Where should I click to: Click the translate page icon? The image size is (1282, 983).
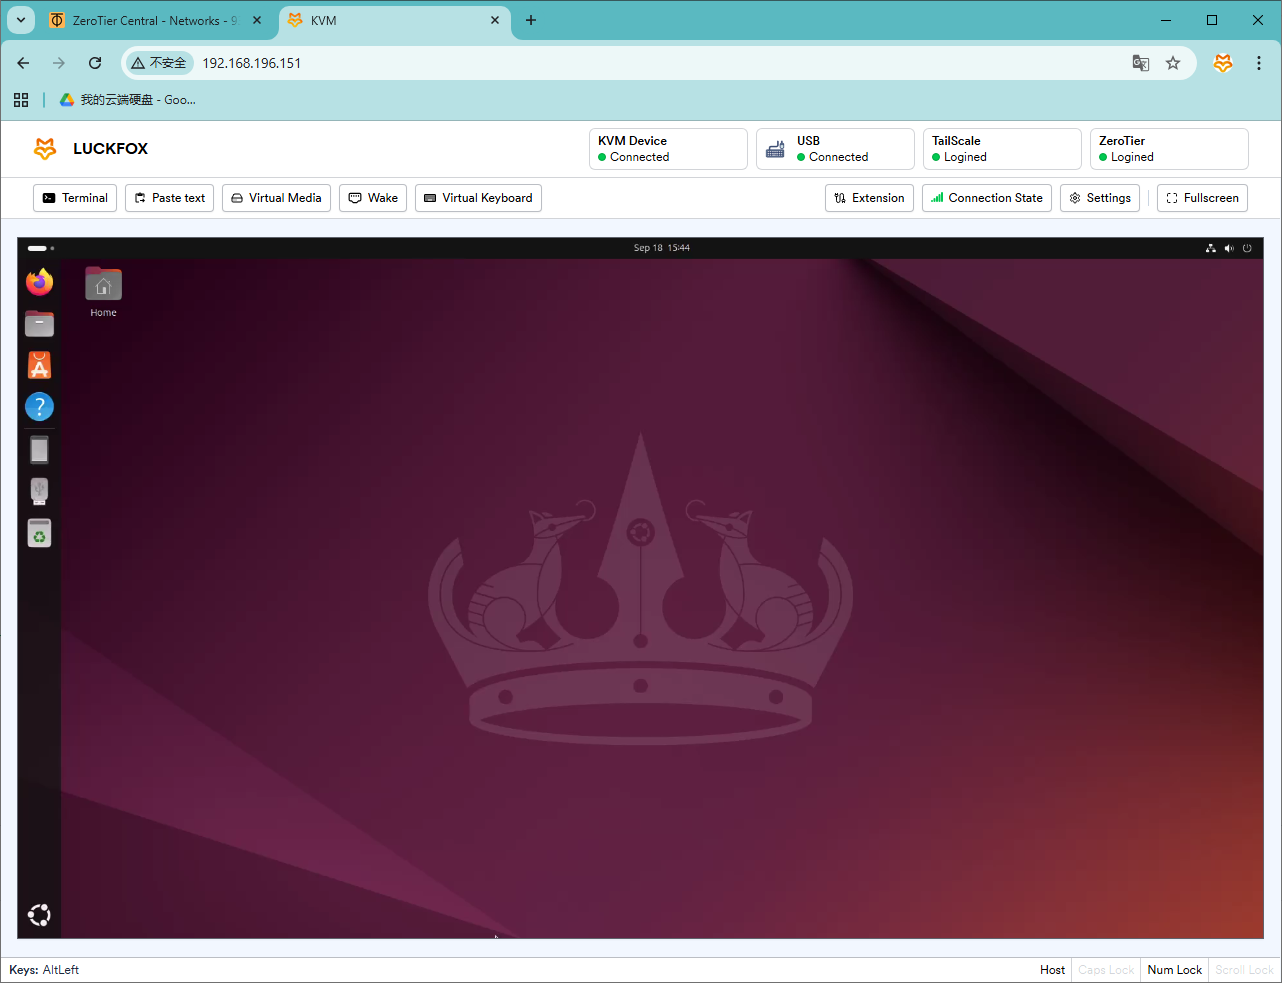1140,63
